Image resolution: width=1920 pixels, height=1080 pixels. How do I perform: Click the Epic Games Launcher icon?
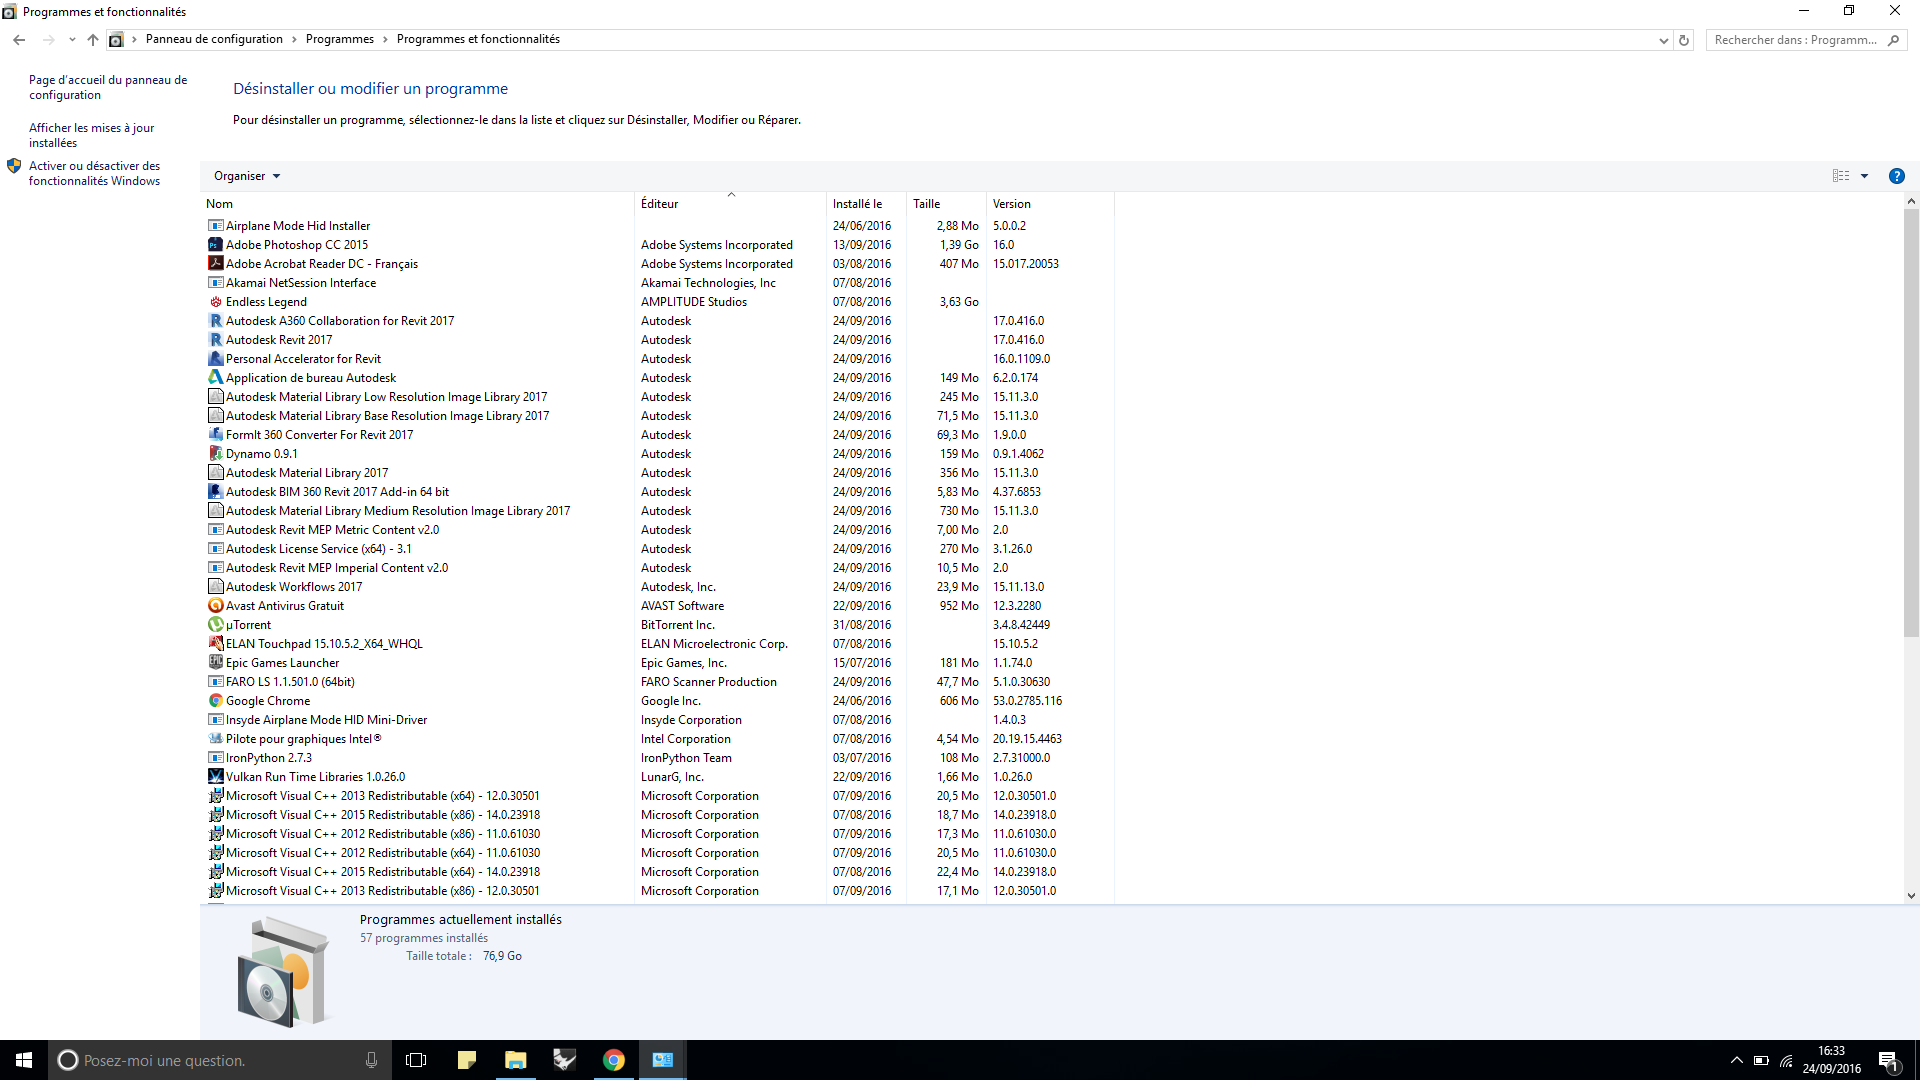pos(215,663)
